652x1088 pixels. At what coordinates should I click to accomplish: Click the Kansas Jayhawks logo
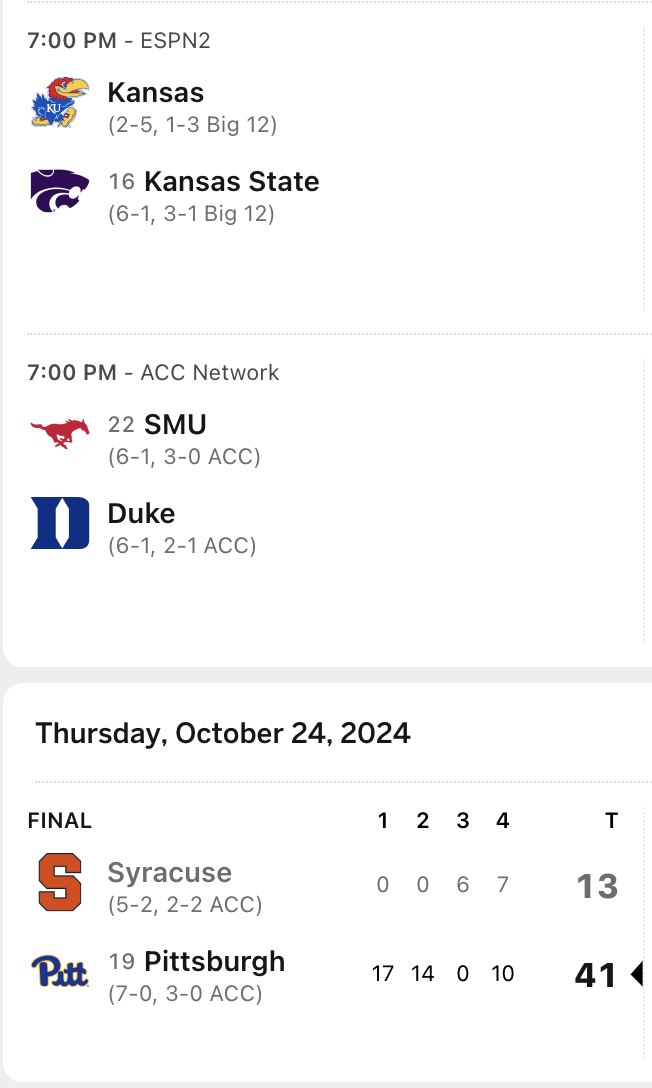(x=60, y=102)
